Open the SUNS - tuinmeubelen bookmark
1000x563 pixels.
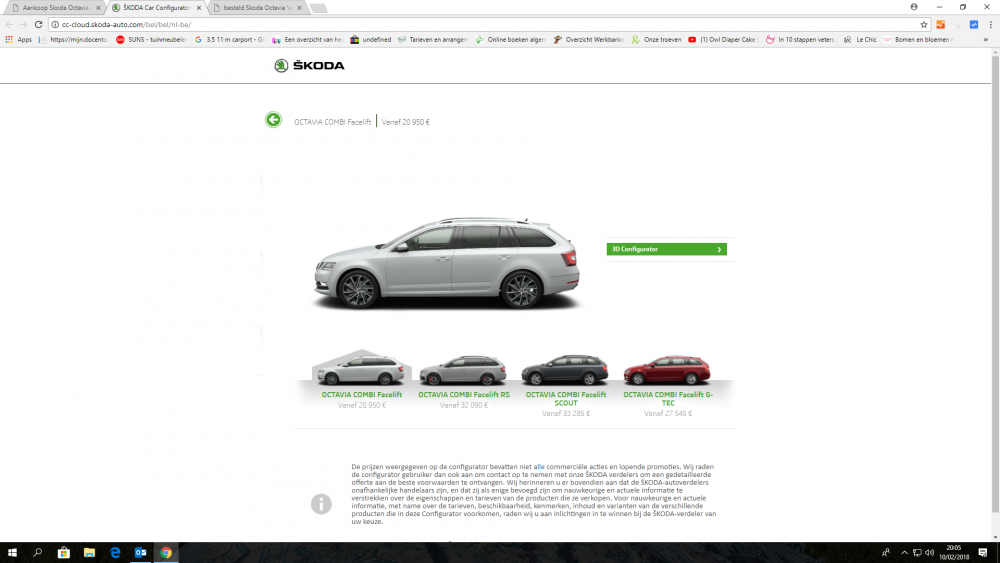click(x=151, y=40)
